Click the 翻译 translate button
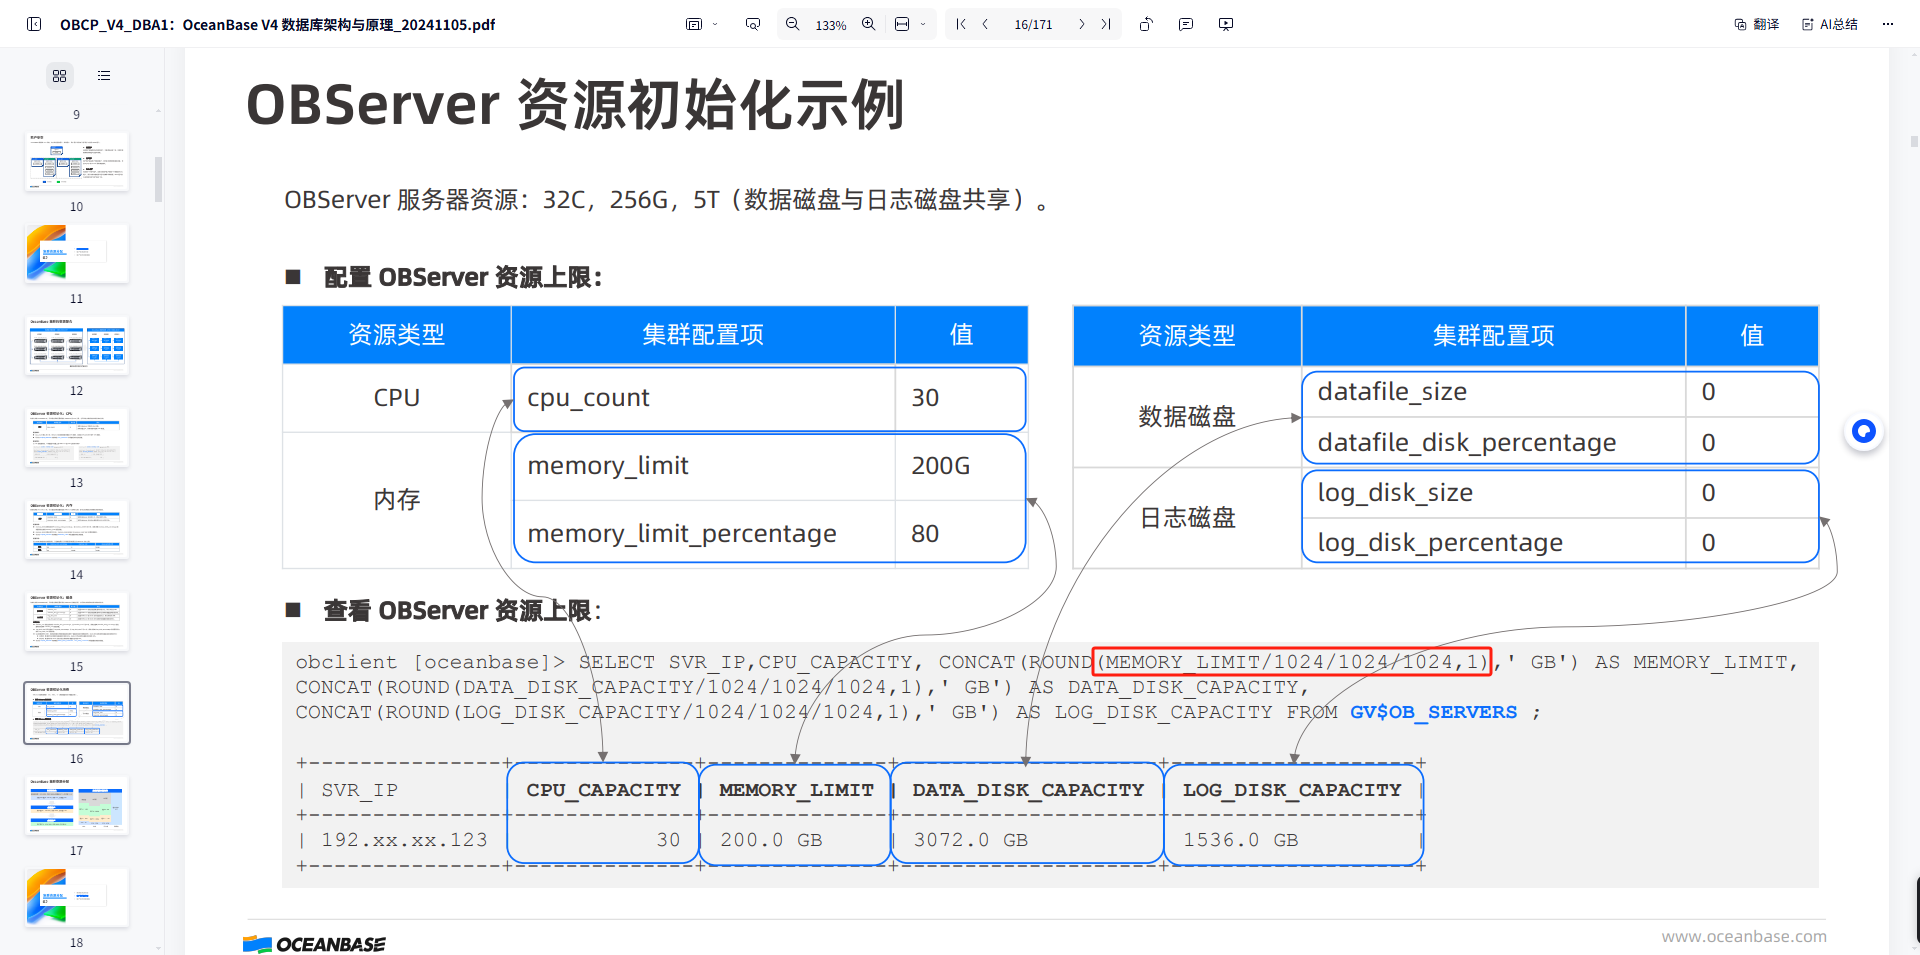This screenshot has height=955, width=1920. point(1757,24)
